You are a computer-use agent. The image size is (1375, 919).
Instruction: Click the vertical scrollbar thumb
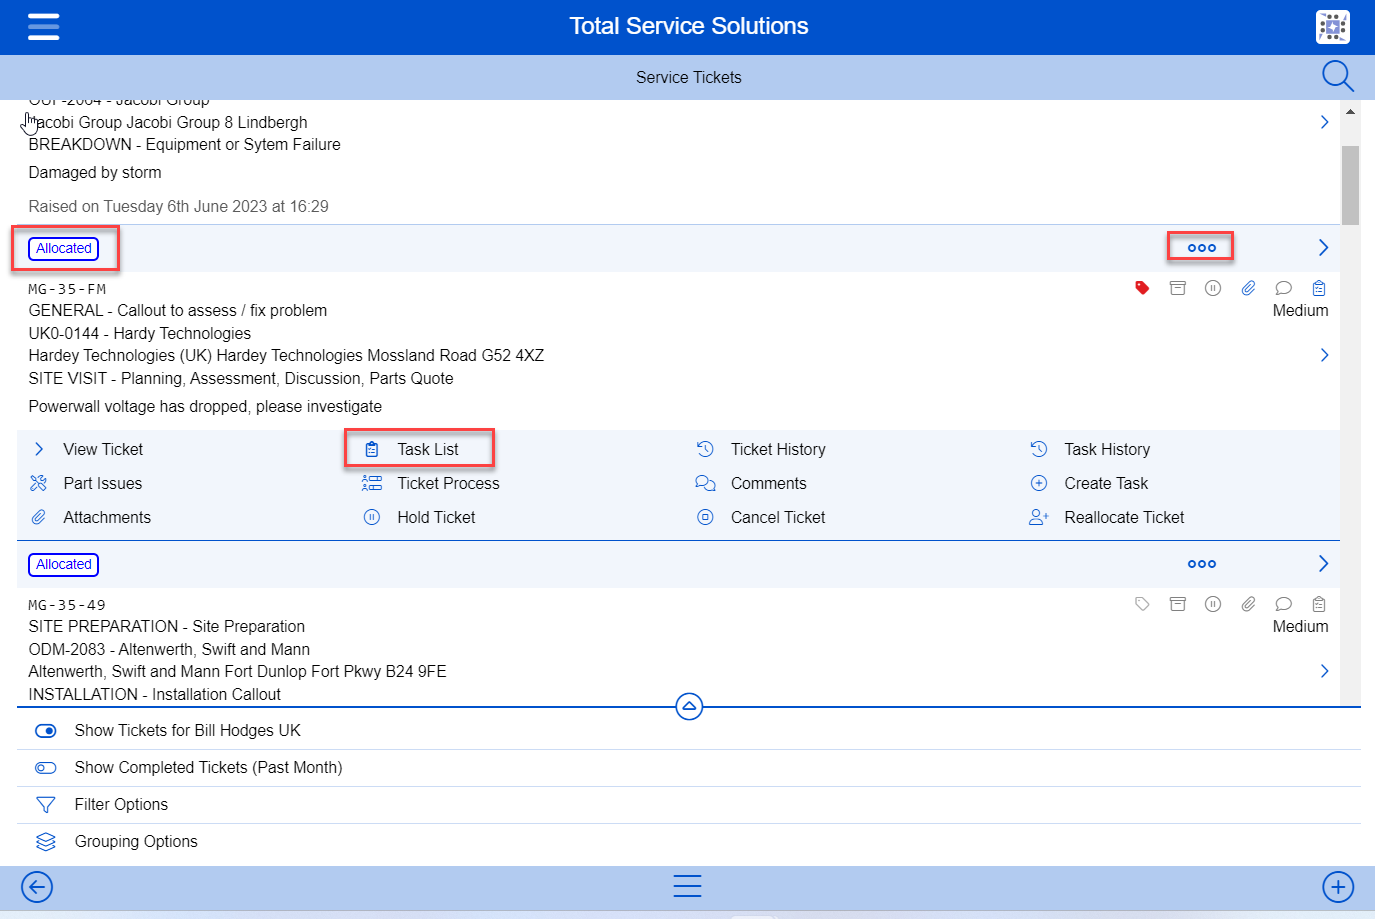(x=1350, y=185)
